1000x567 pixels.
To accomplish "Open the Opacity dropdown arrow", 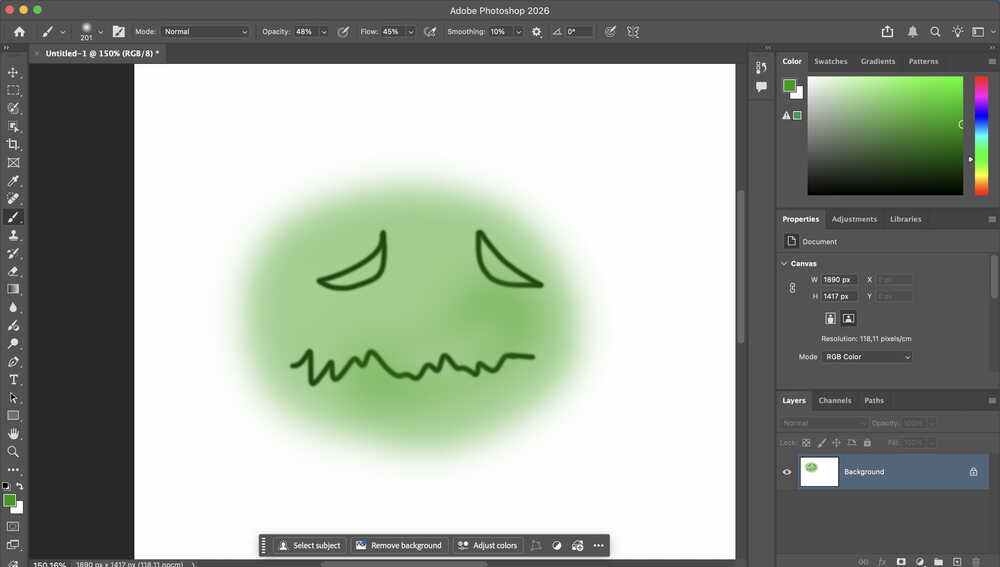I will tap(324, 31).
